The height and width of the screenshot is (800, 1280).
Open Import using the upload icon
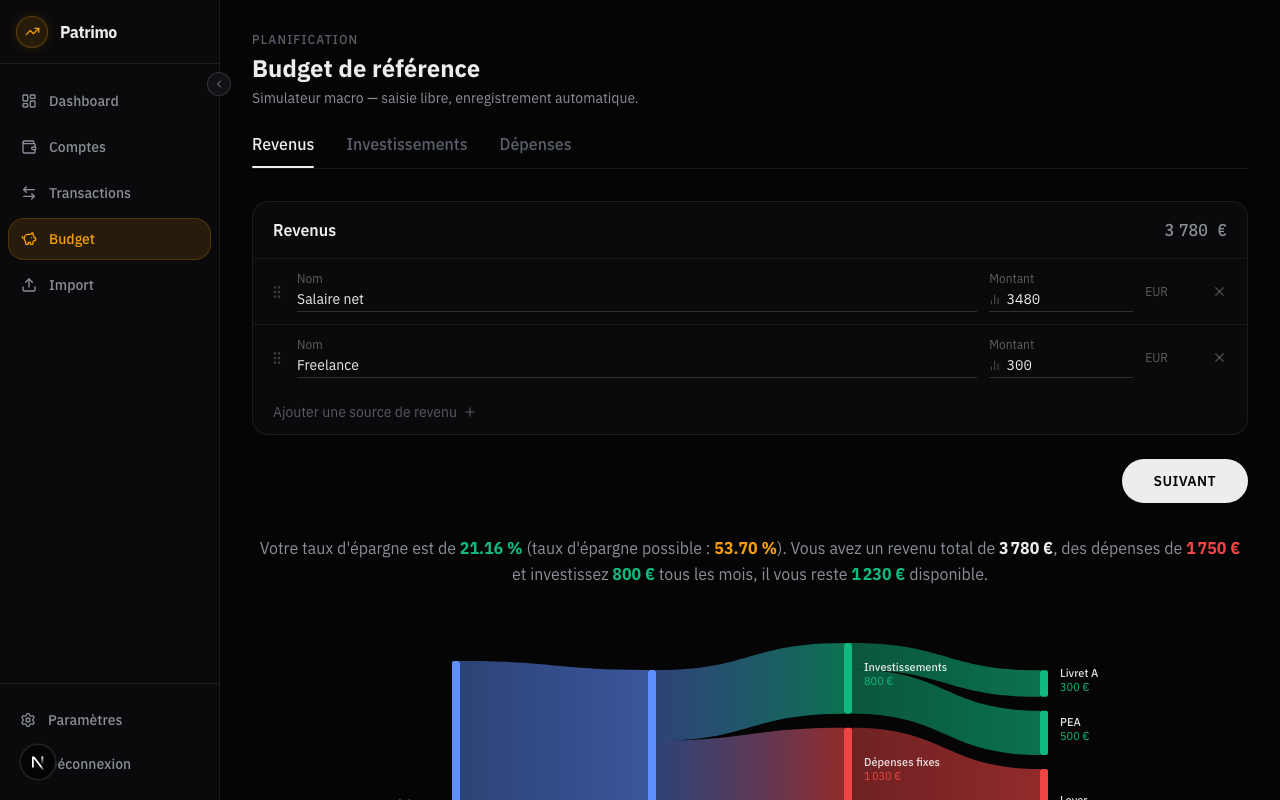click(x=30, y=285)
